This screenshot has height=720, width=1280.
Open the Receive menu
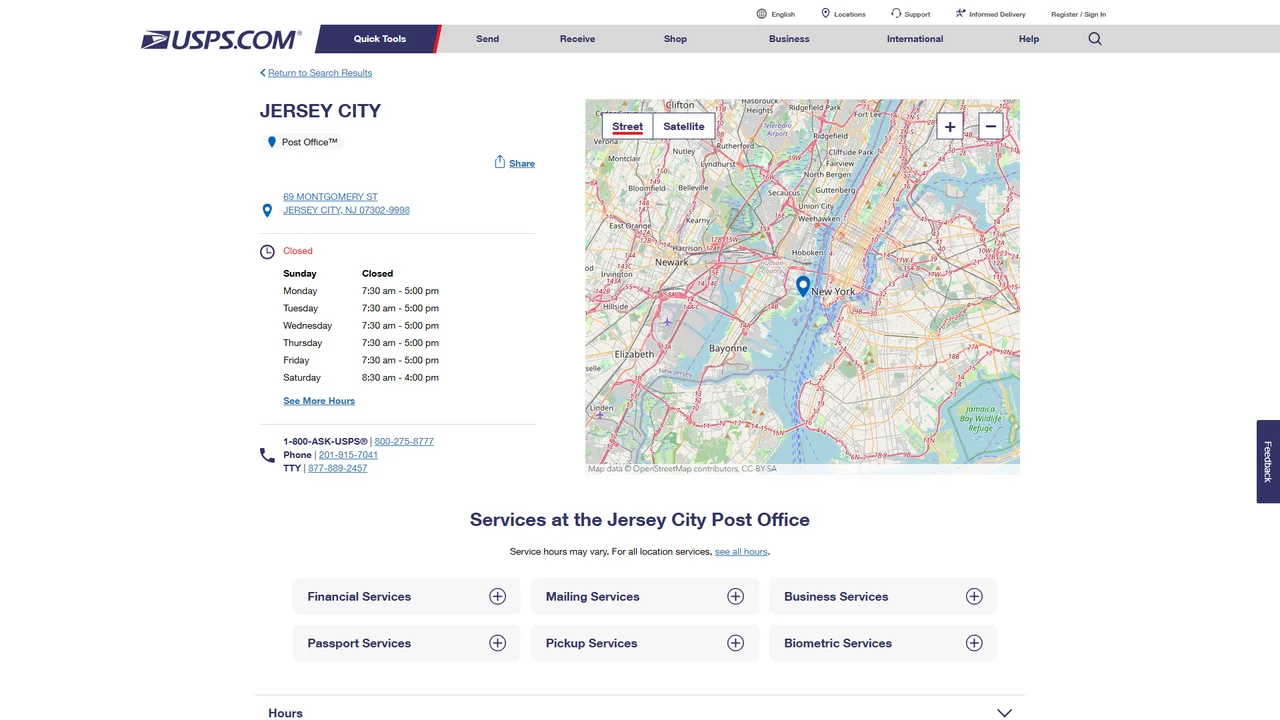[x=577, y=39]
